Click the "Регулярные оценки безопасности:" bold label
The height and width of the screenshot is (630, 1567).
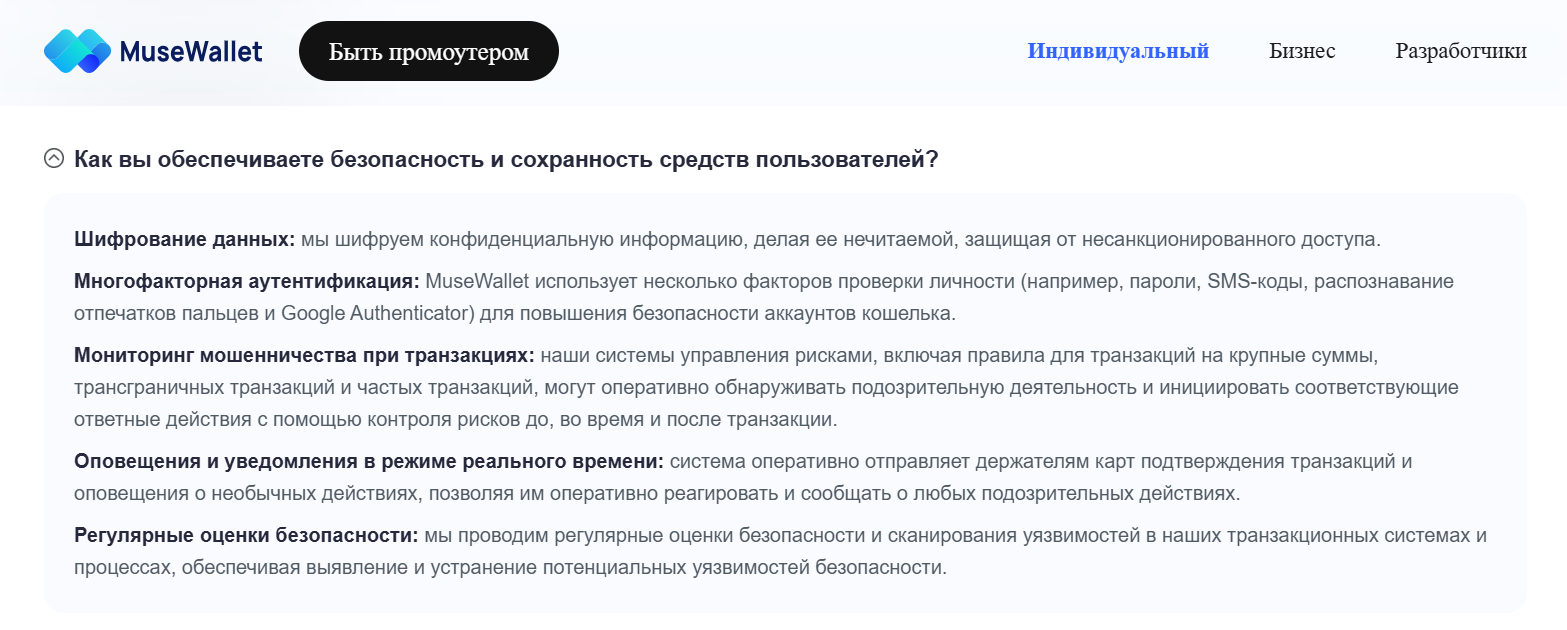tap(246, 536)
